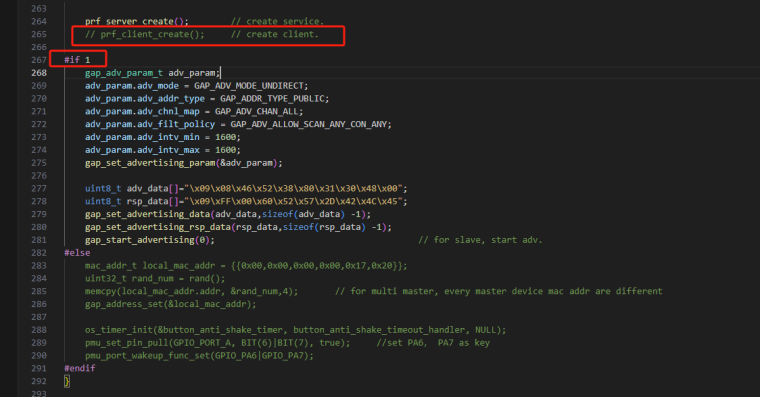Click "adv_param.adv_mode" on line 269

pos(132,86)
